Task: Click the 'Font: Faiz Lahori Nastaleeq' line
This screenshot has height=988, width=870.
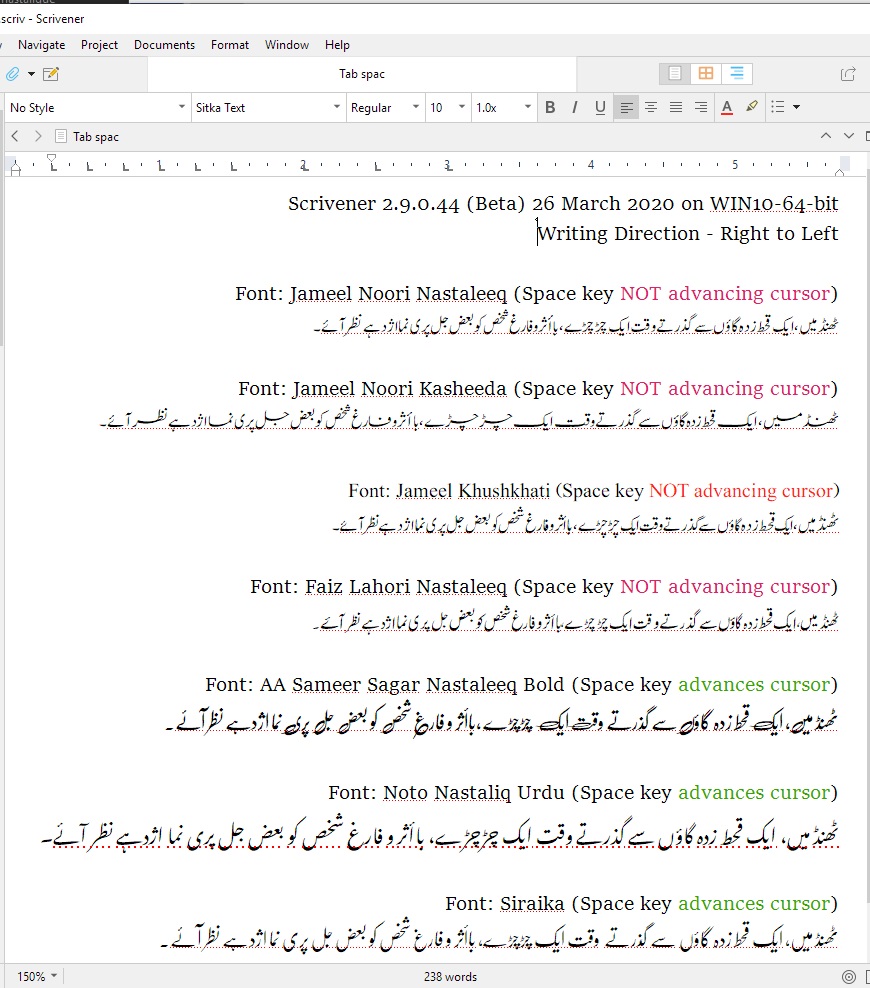Action: click(544, 587)
